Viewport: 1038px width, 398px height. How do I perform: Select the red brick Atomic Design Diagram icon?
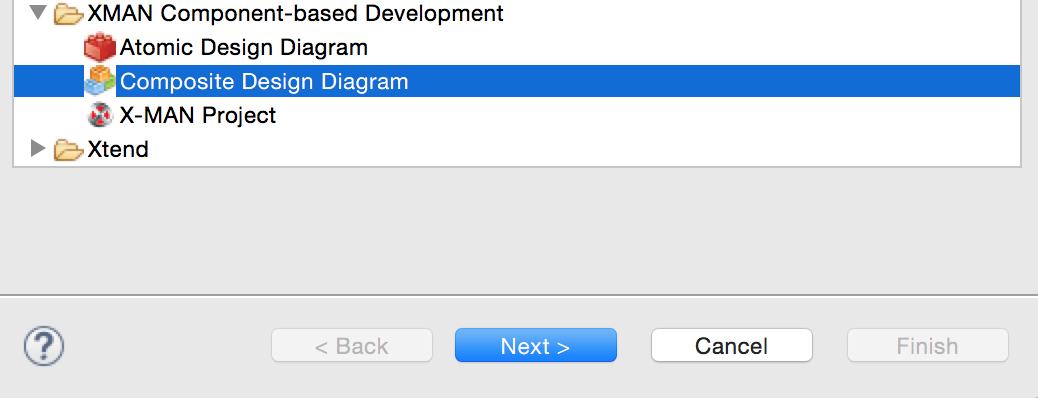[100, 48]
